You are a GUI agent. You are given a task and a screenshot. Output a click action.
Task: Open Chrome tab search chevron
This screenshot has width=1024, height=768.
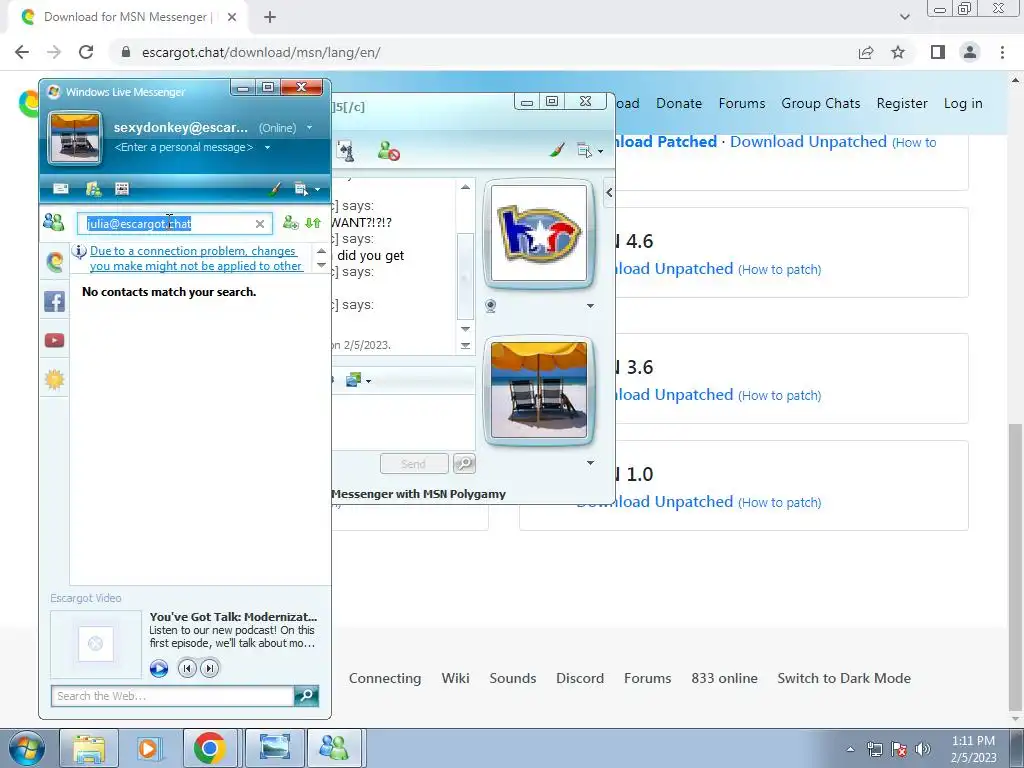[904, 17]
